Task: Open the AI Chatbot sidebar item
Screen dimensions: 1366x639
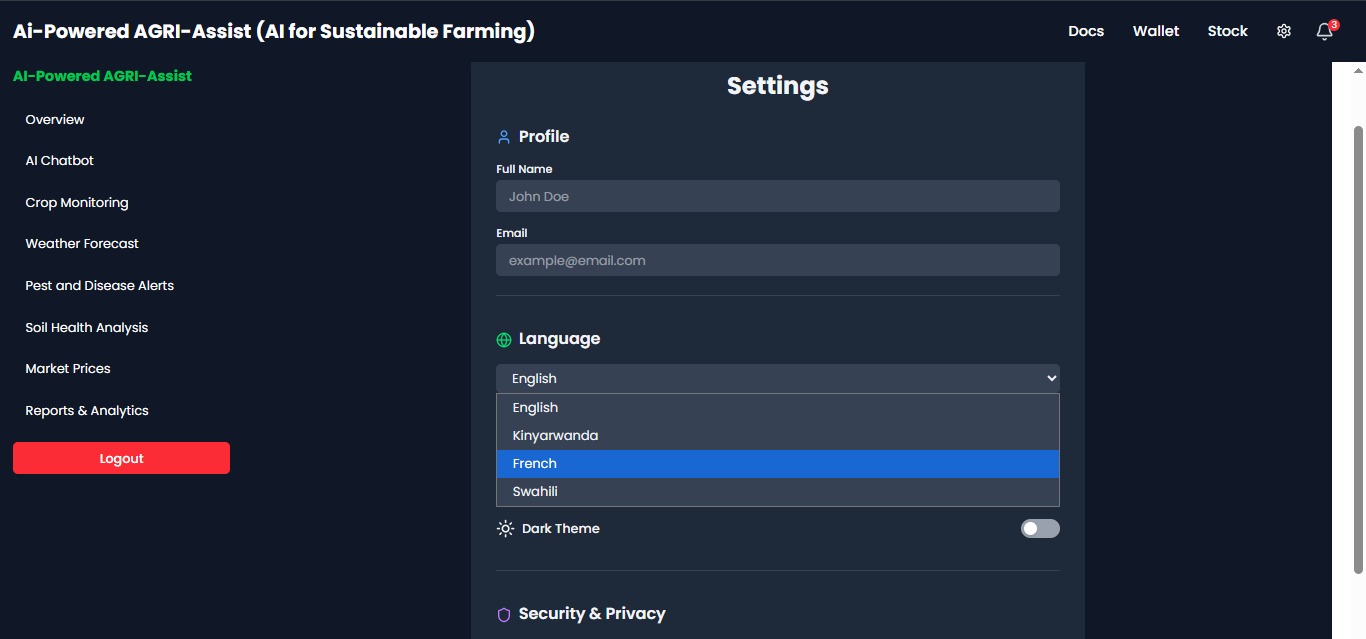Action: [60, 161]
